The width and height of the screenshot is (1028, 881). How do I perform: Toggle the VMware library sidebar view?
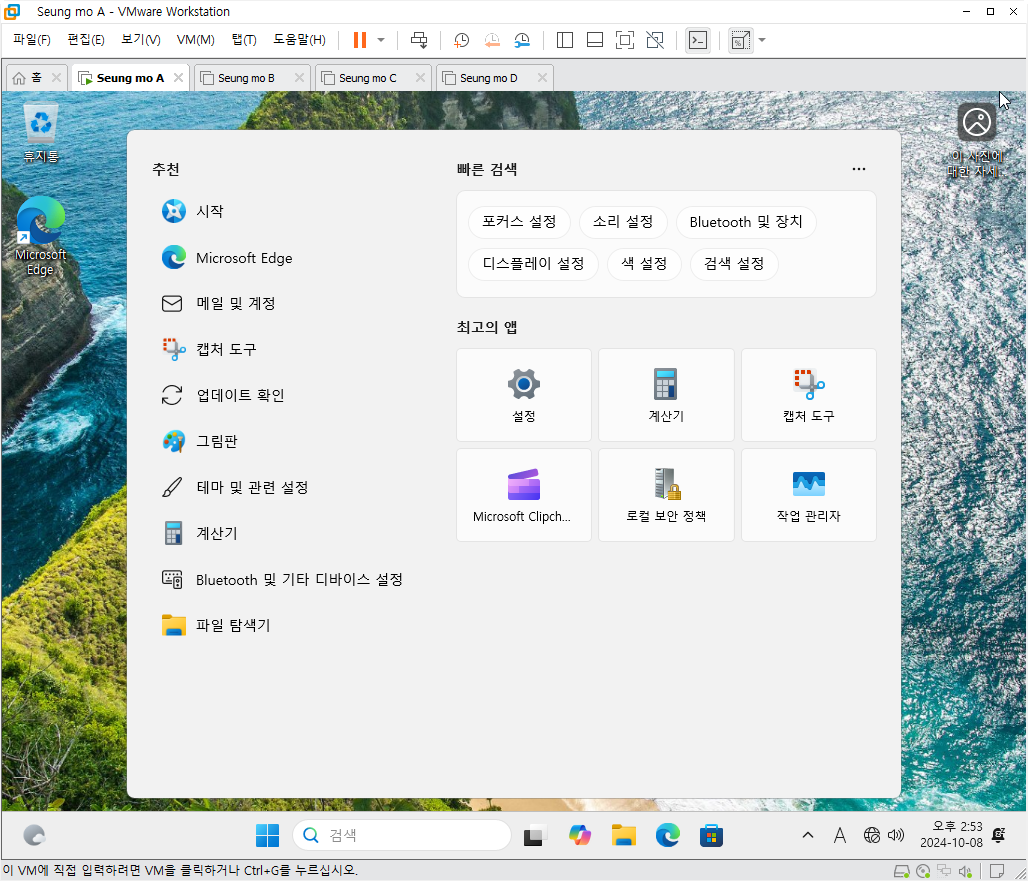564,40
